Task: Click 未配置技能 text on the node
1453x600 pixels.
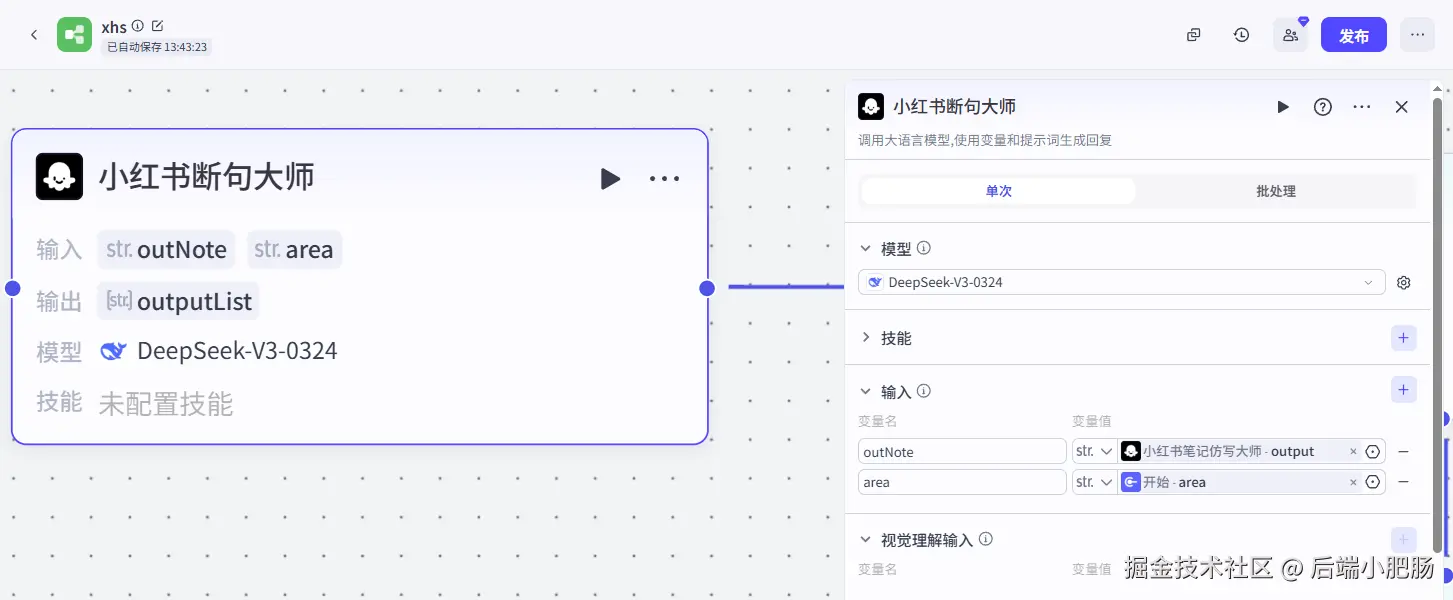Action: pyautogui.click(x=165, y=404)
